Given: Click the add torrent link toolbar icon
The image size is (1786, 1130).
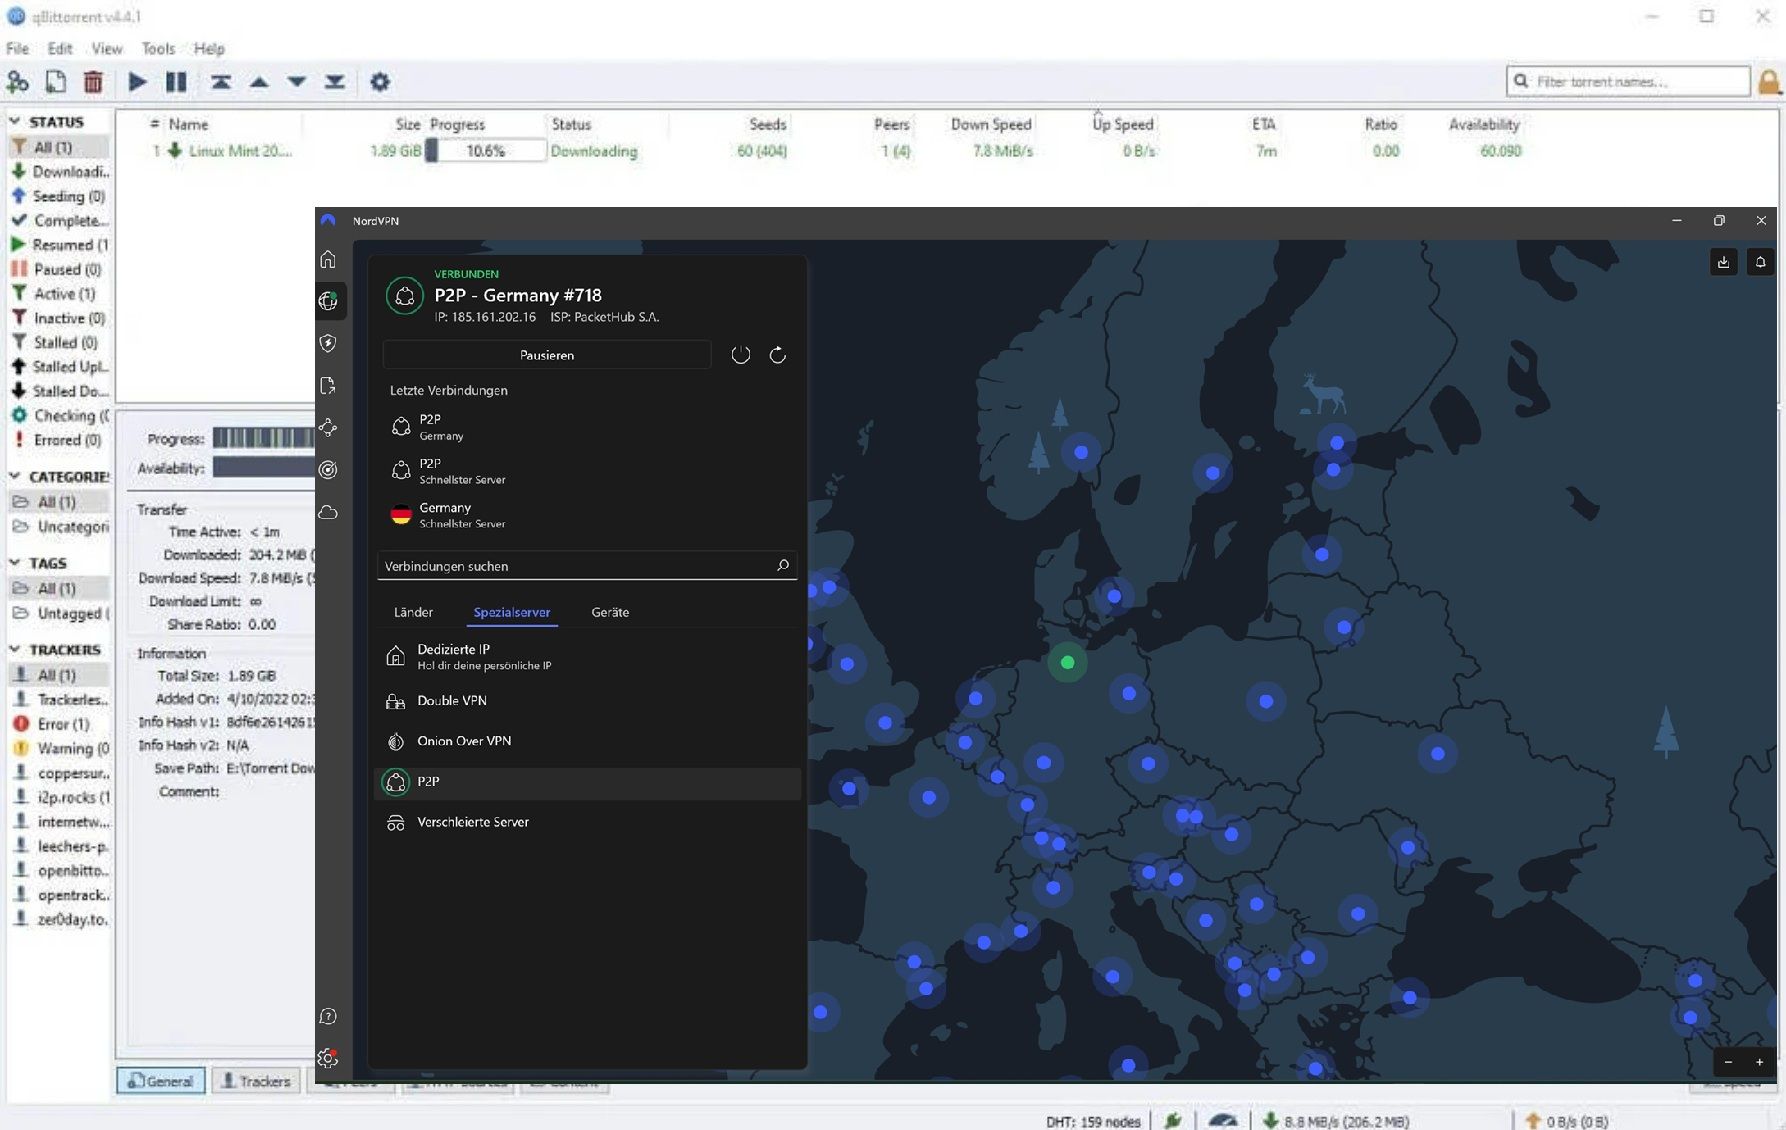Looking at the screenshot, I should click(x=18, y=82).
